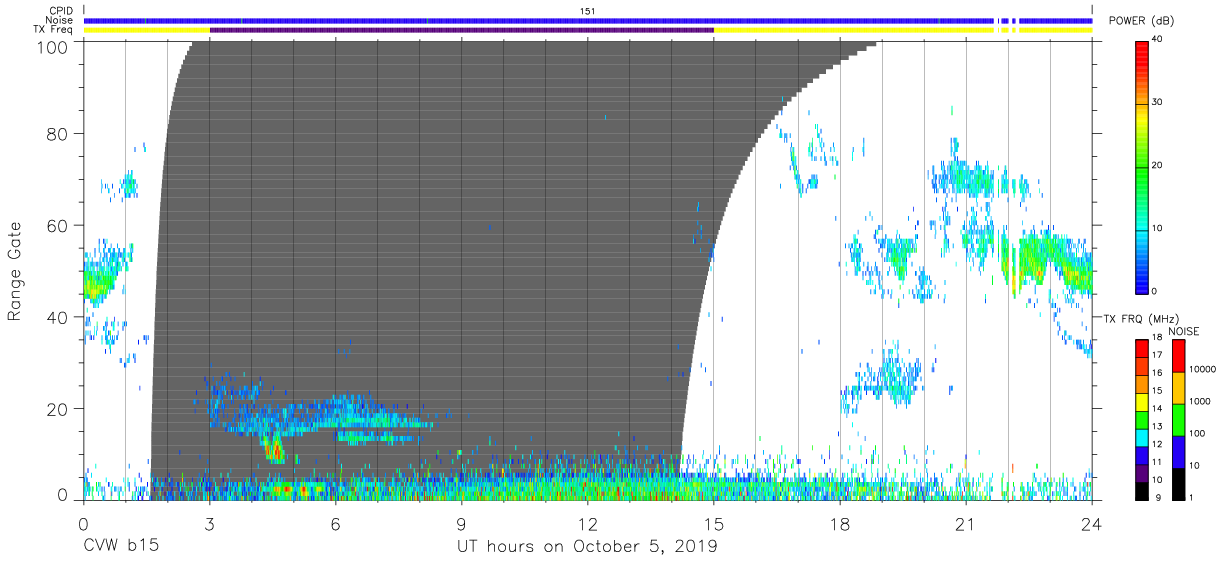The height and width of the screenshot is (567, 1228).
Task: Click the yellow TX Freq strip segment before hour 3
Action: pos(147,30)
